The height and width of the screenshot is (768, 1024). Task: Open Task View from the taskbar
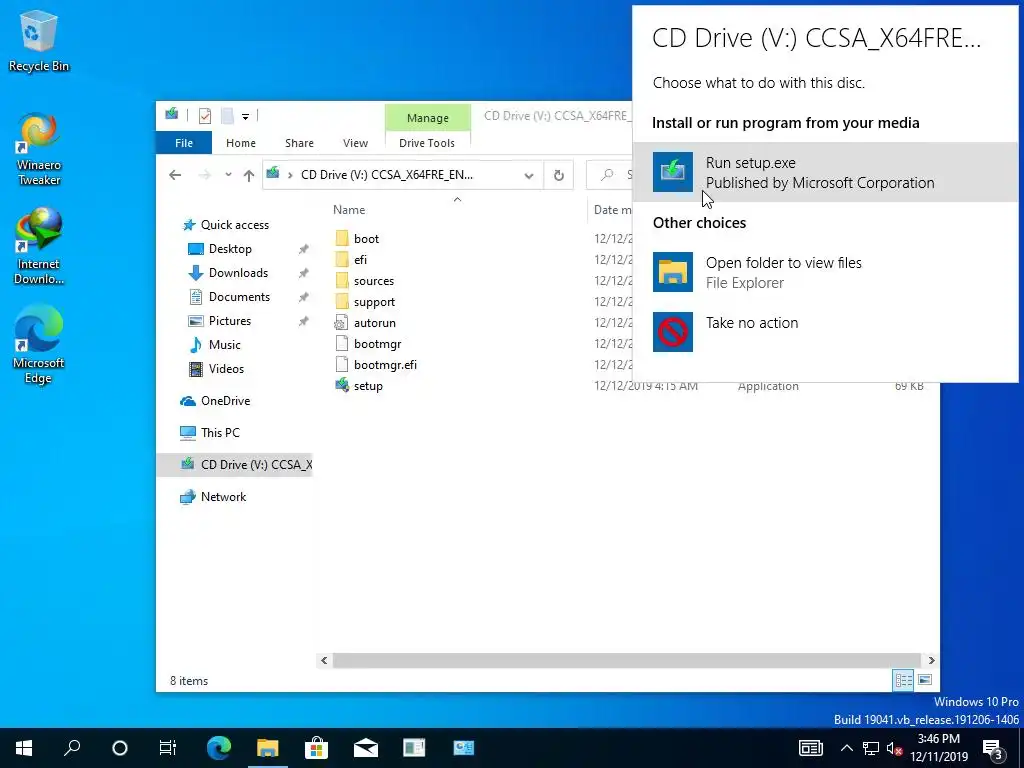(x=168, y=748)
